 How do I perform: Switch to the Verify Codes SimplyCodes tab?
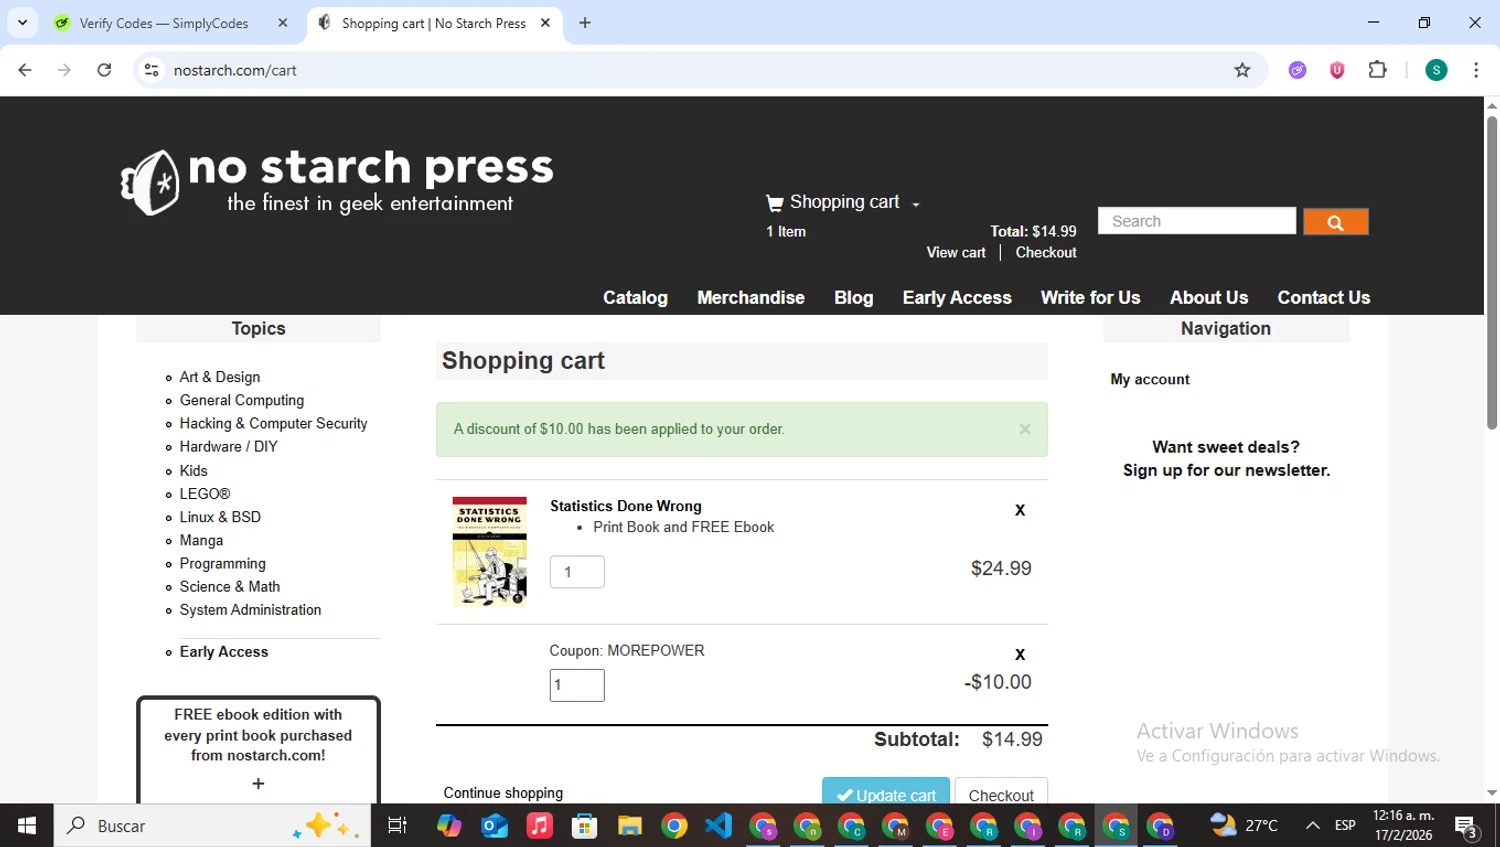point(164,23)
